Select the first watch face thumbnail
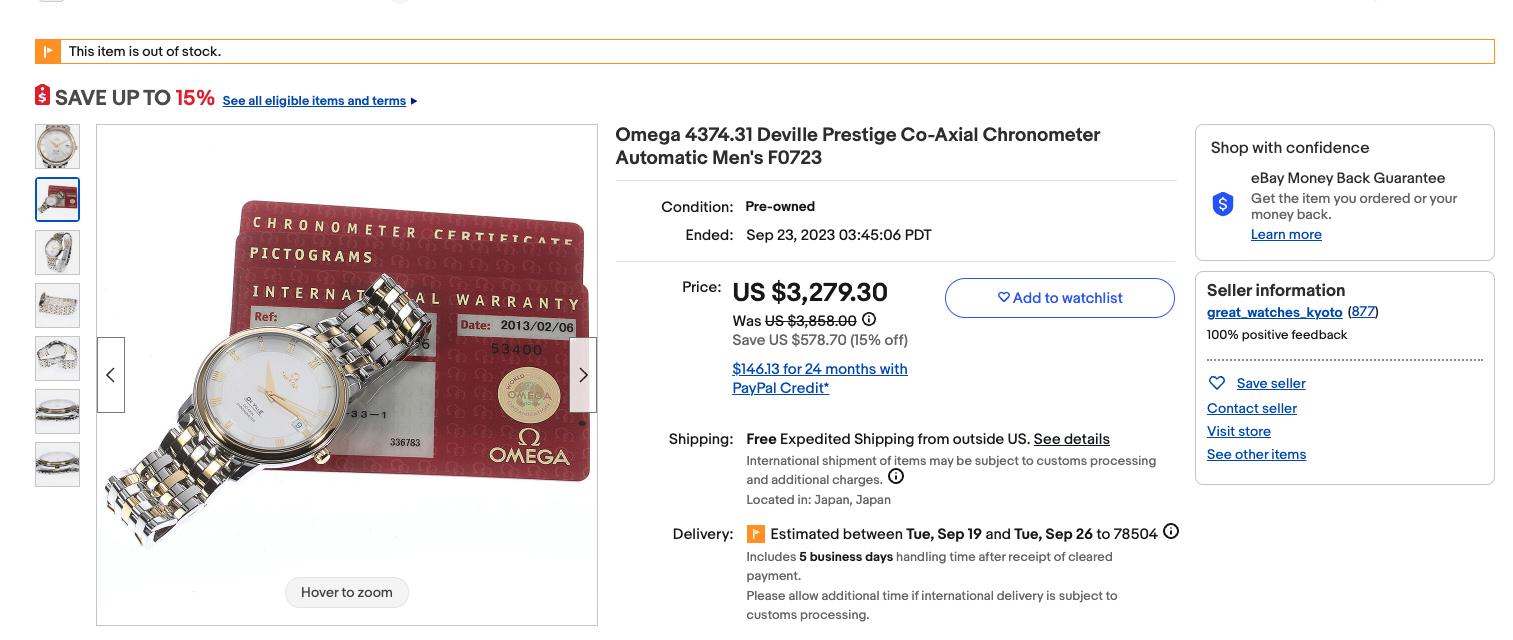 tap(57, 146)
